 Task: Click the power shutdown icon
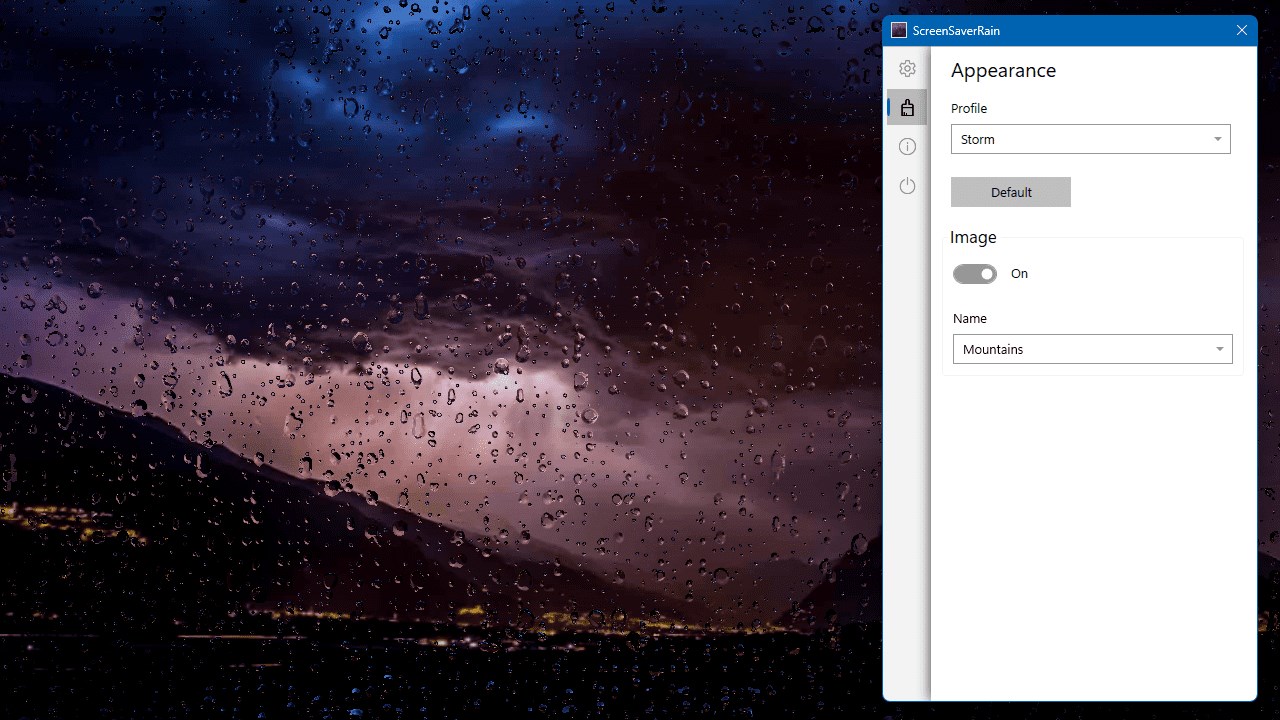coord(907,185)
